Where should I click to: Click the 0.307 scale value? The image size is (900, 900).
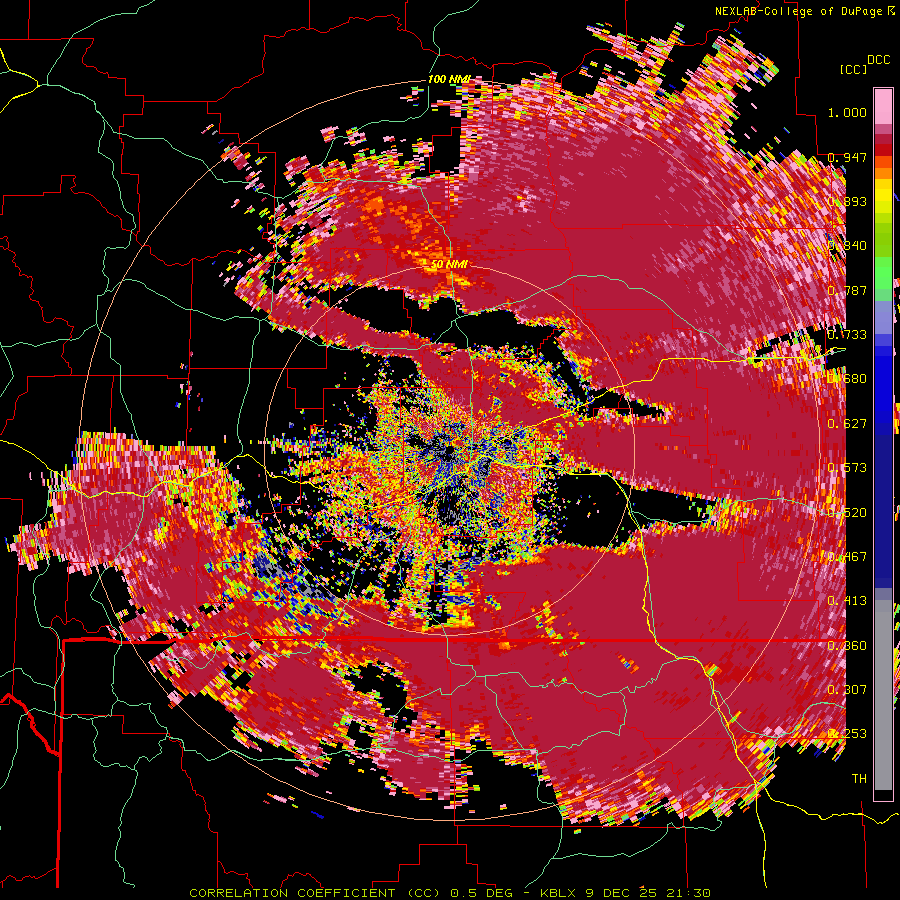point(847,690)
